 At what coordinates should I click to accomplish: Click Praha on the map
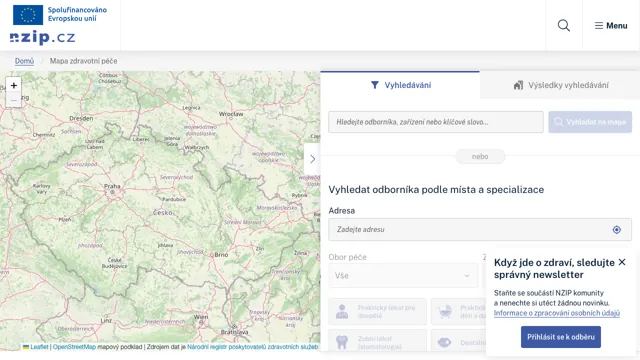pyautogui.click(x=112, y=187)
